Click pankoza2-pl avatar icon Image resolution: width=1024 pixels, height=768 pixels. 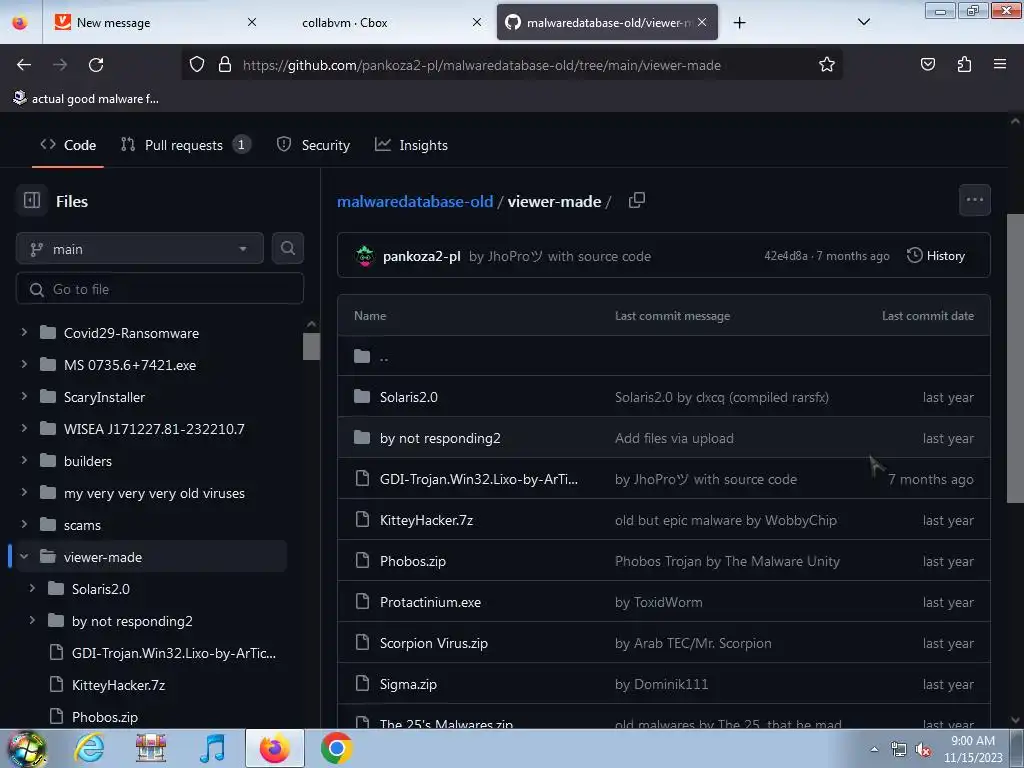365,256
